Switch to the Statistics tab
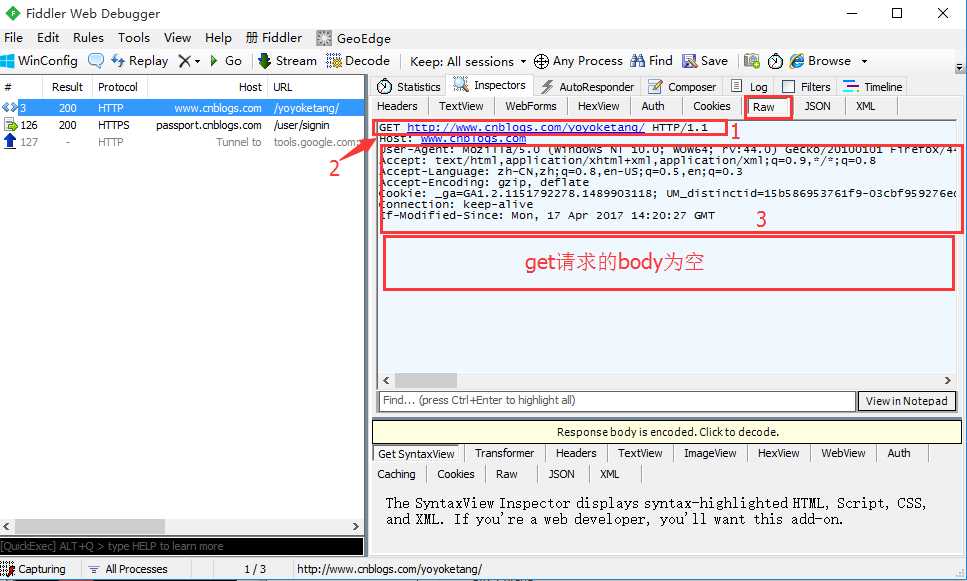The width and height of the screenshot is (967, 581). tap(408, 87)
